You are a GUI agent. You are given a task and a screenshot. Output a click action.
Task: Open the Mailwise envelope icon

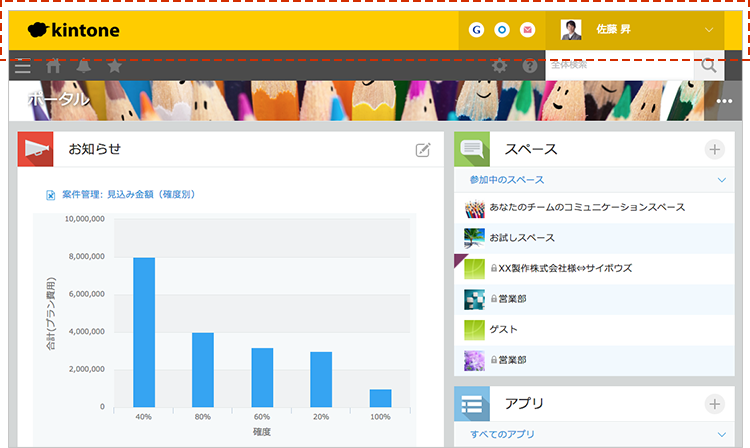(527, 30)
